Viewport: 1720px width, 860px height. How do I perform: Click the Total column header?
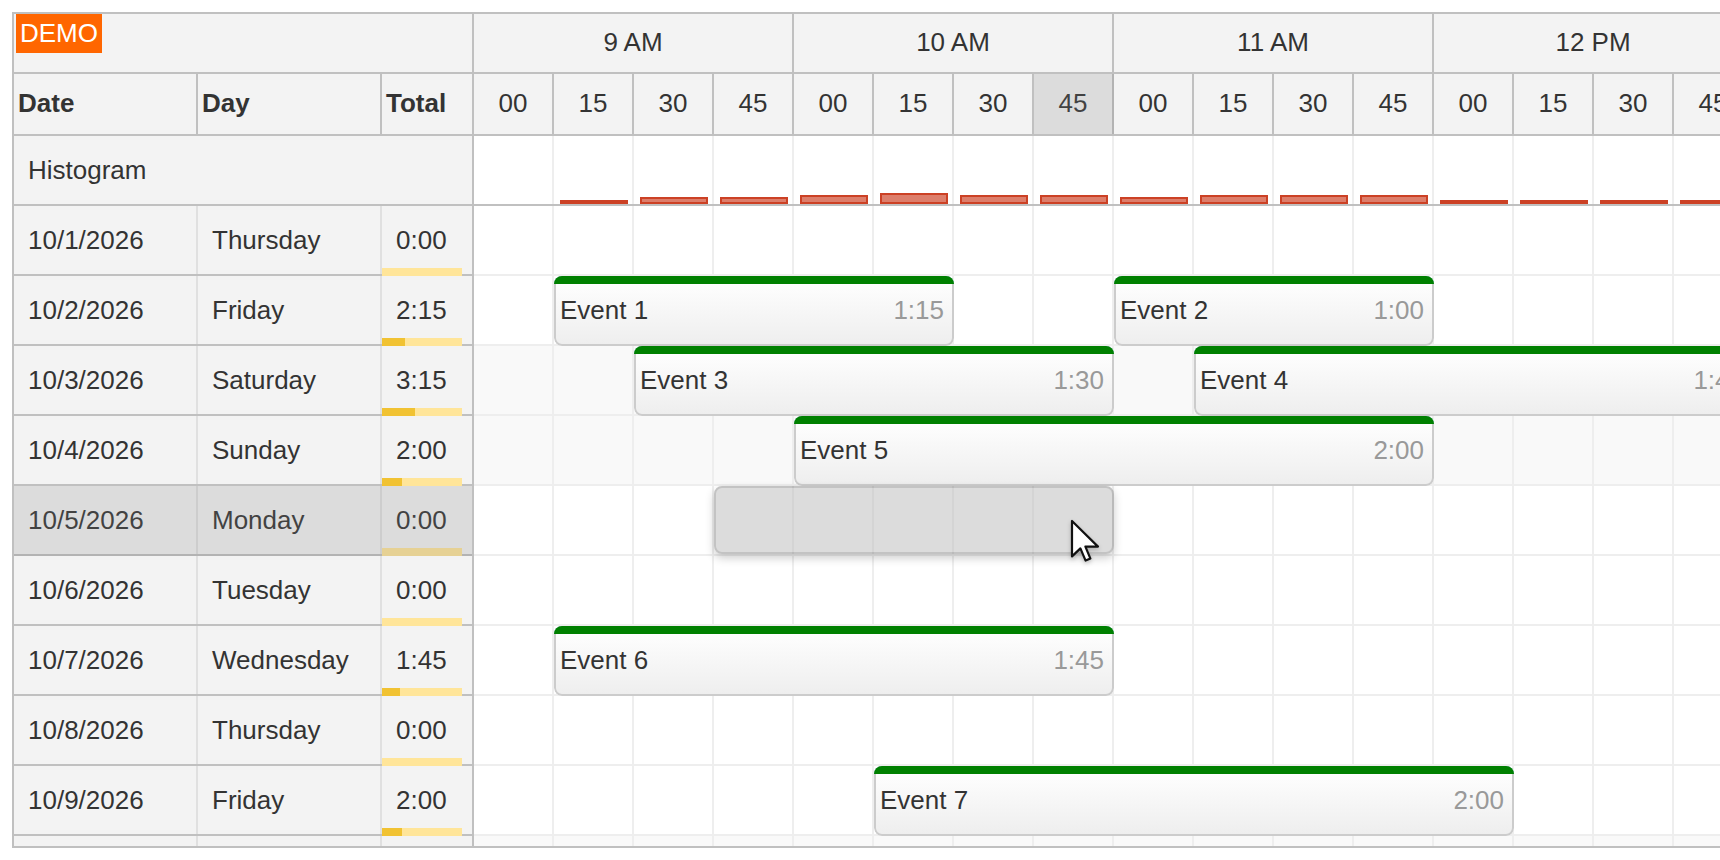(427, 104)
